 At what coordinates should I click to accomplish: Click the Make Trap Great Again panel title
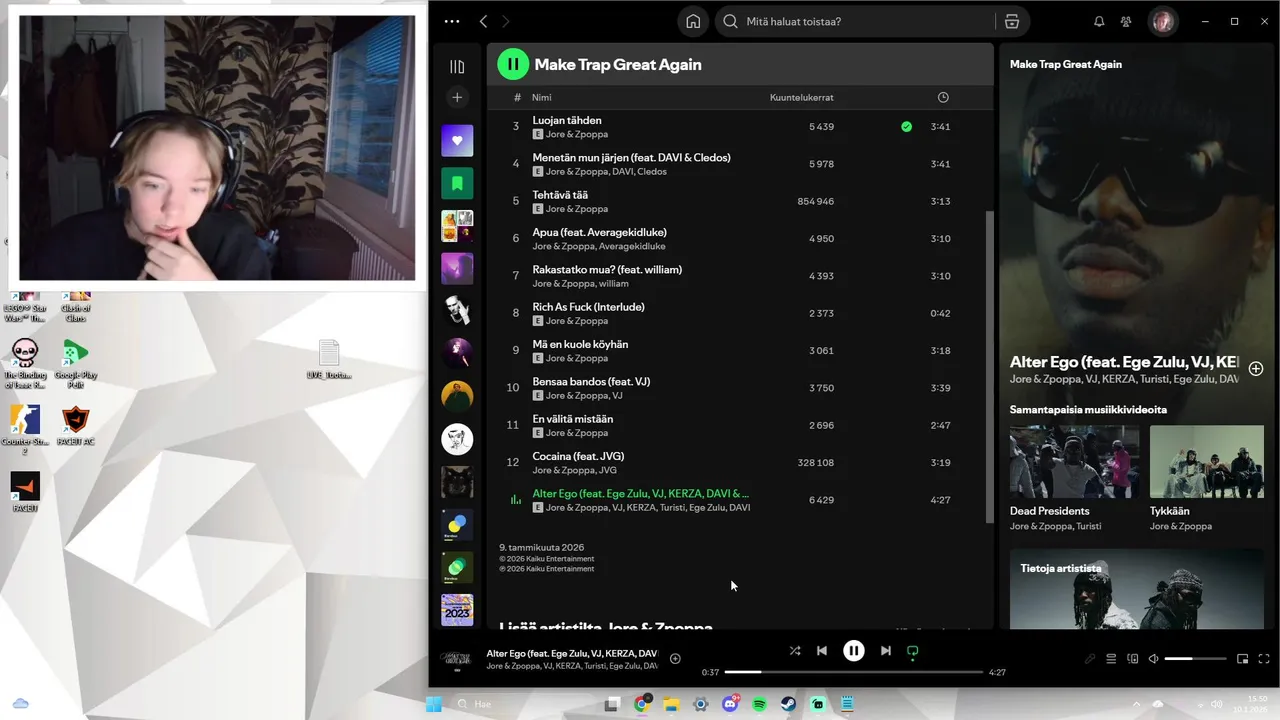[1066, 64]
